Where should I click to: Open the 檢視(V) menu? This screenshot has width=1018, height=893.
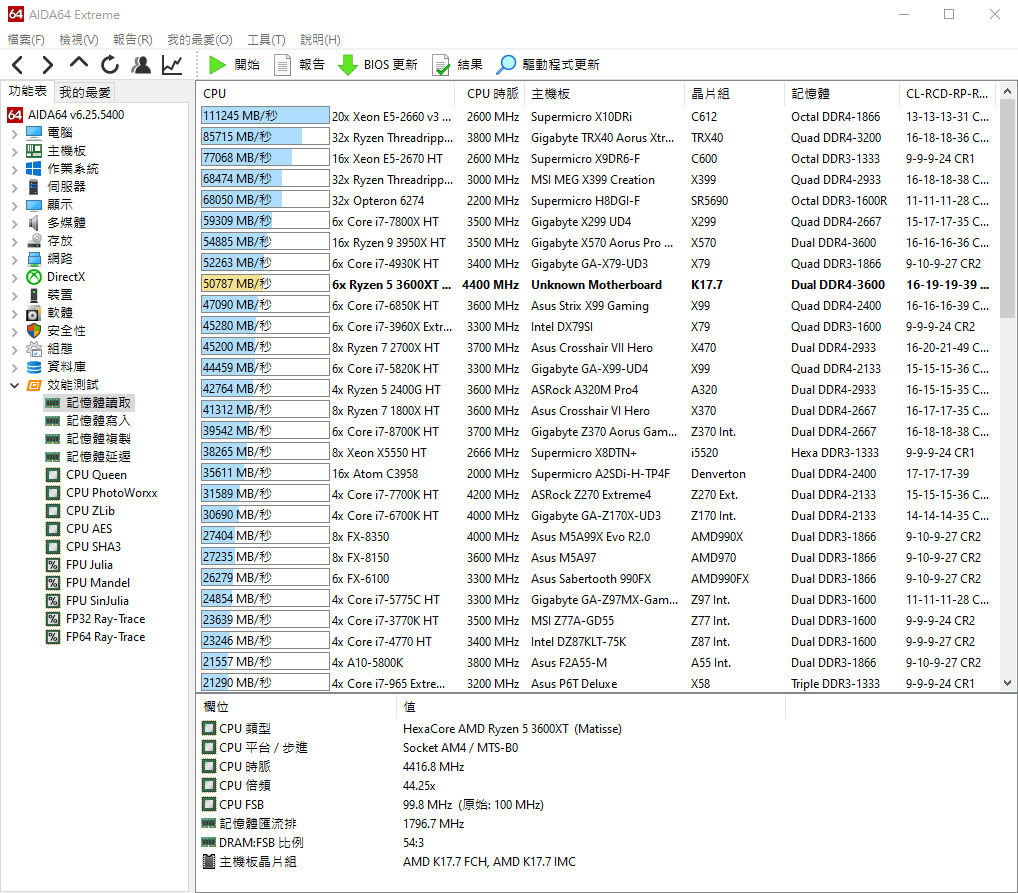coord(79,40)
